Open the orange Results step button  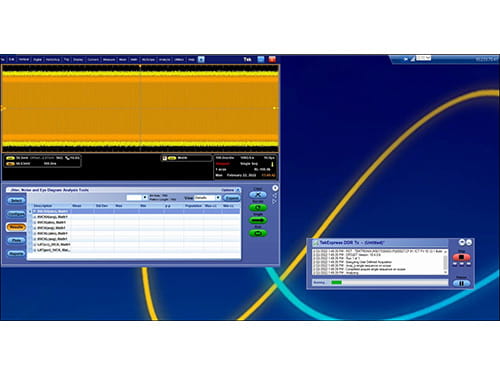click(16, 227)
